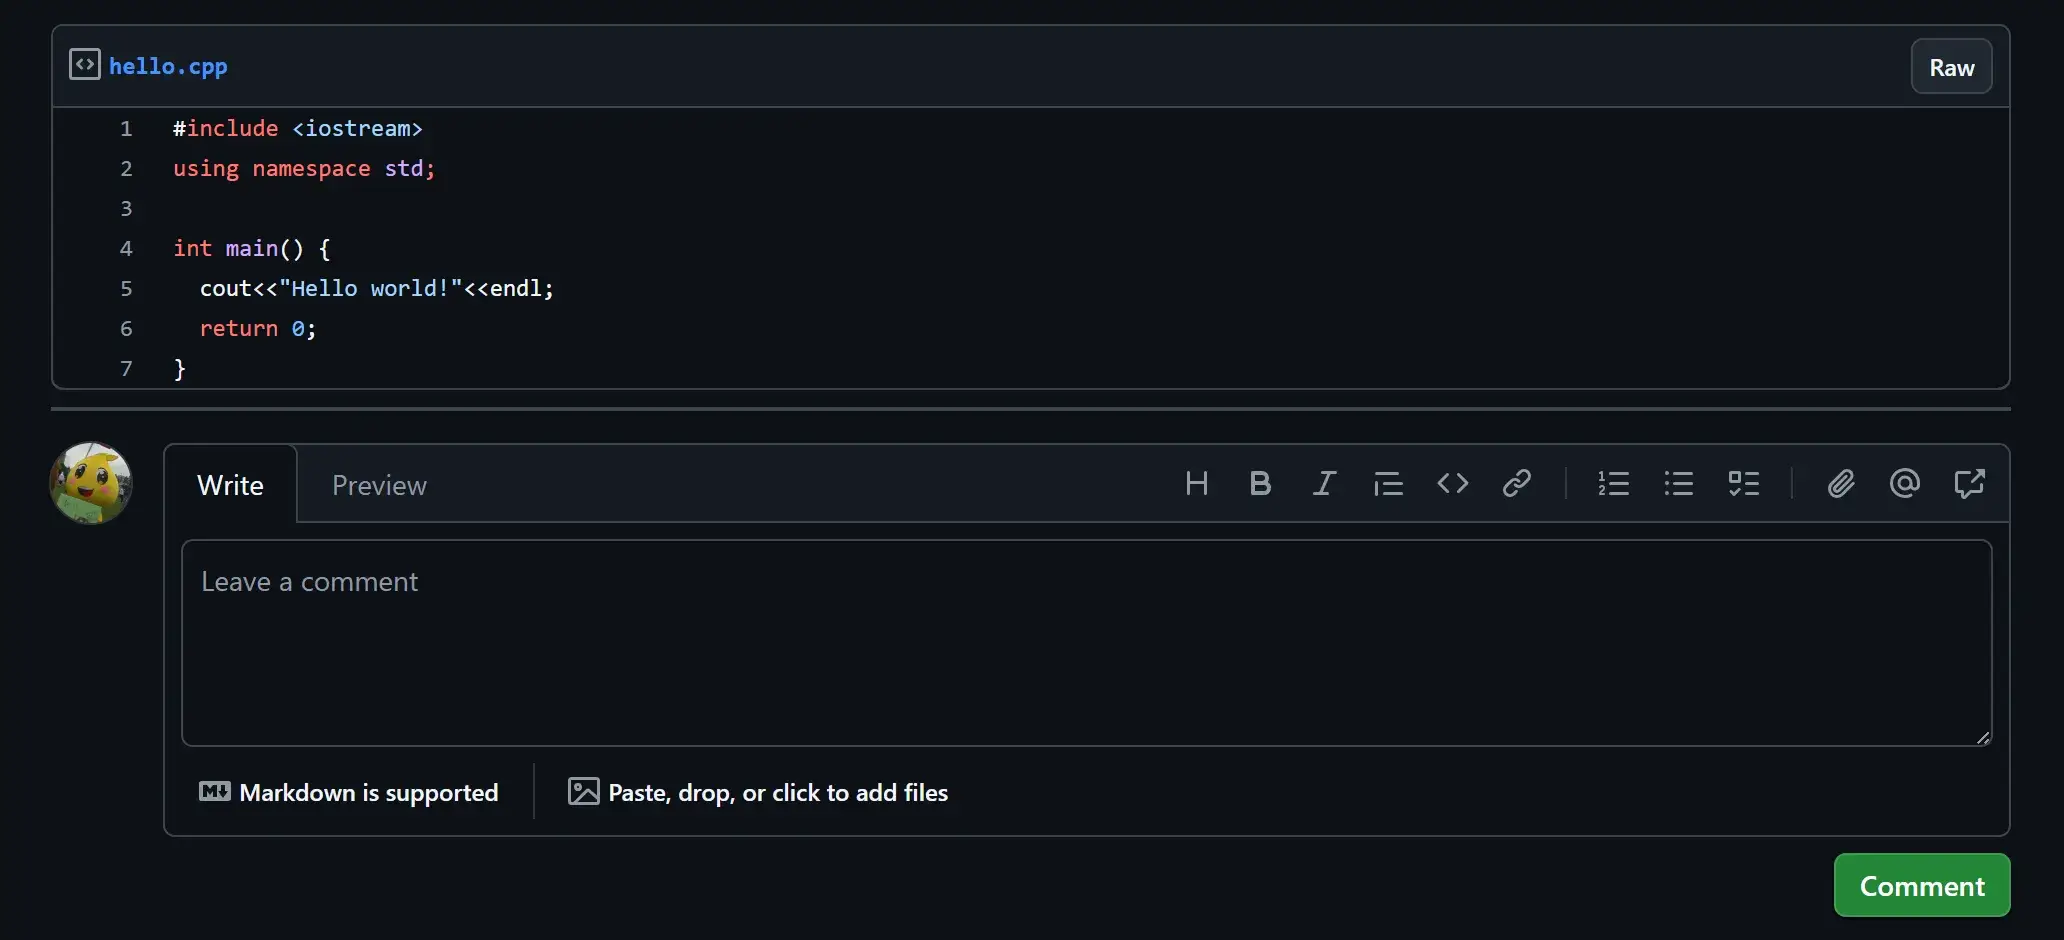This screenshot has height=940, width=2064.
Task: Select the Write tab
Action: click(230, 485)
